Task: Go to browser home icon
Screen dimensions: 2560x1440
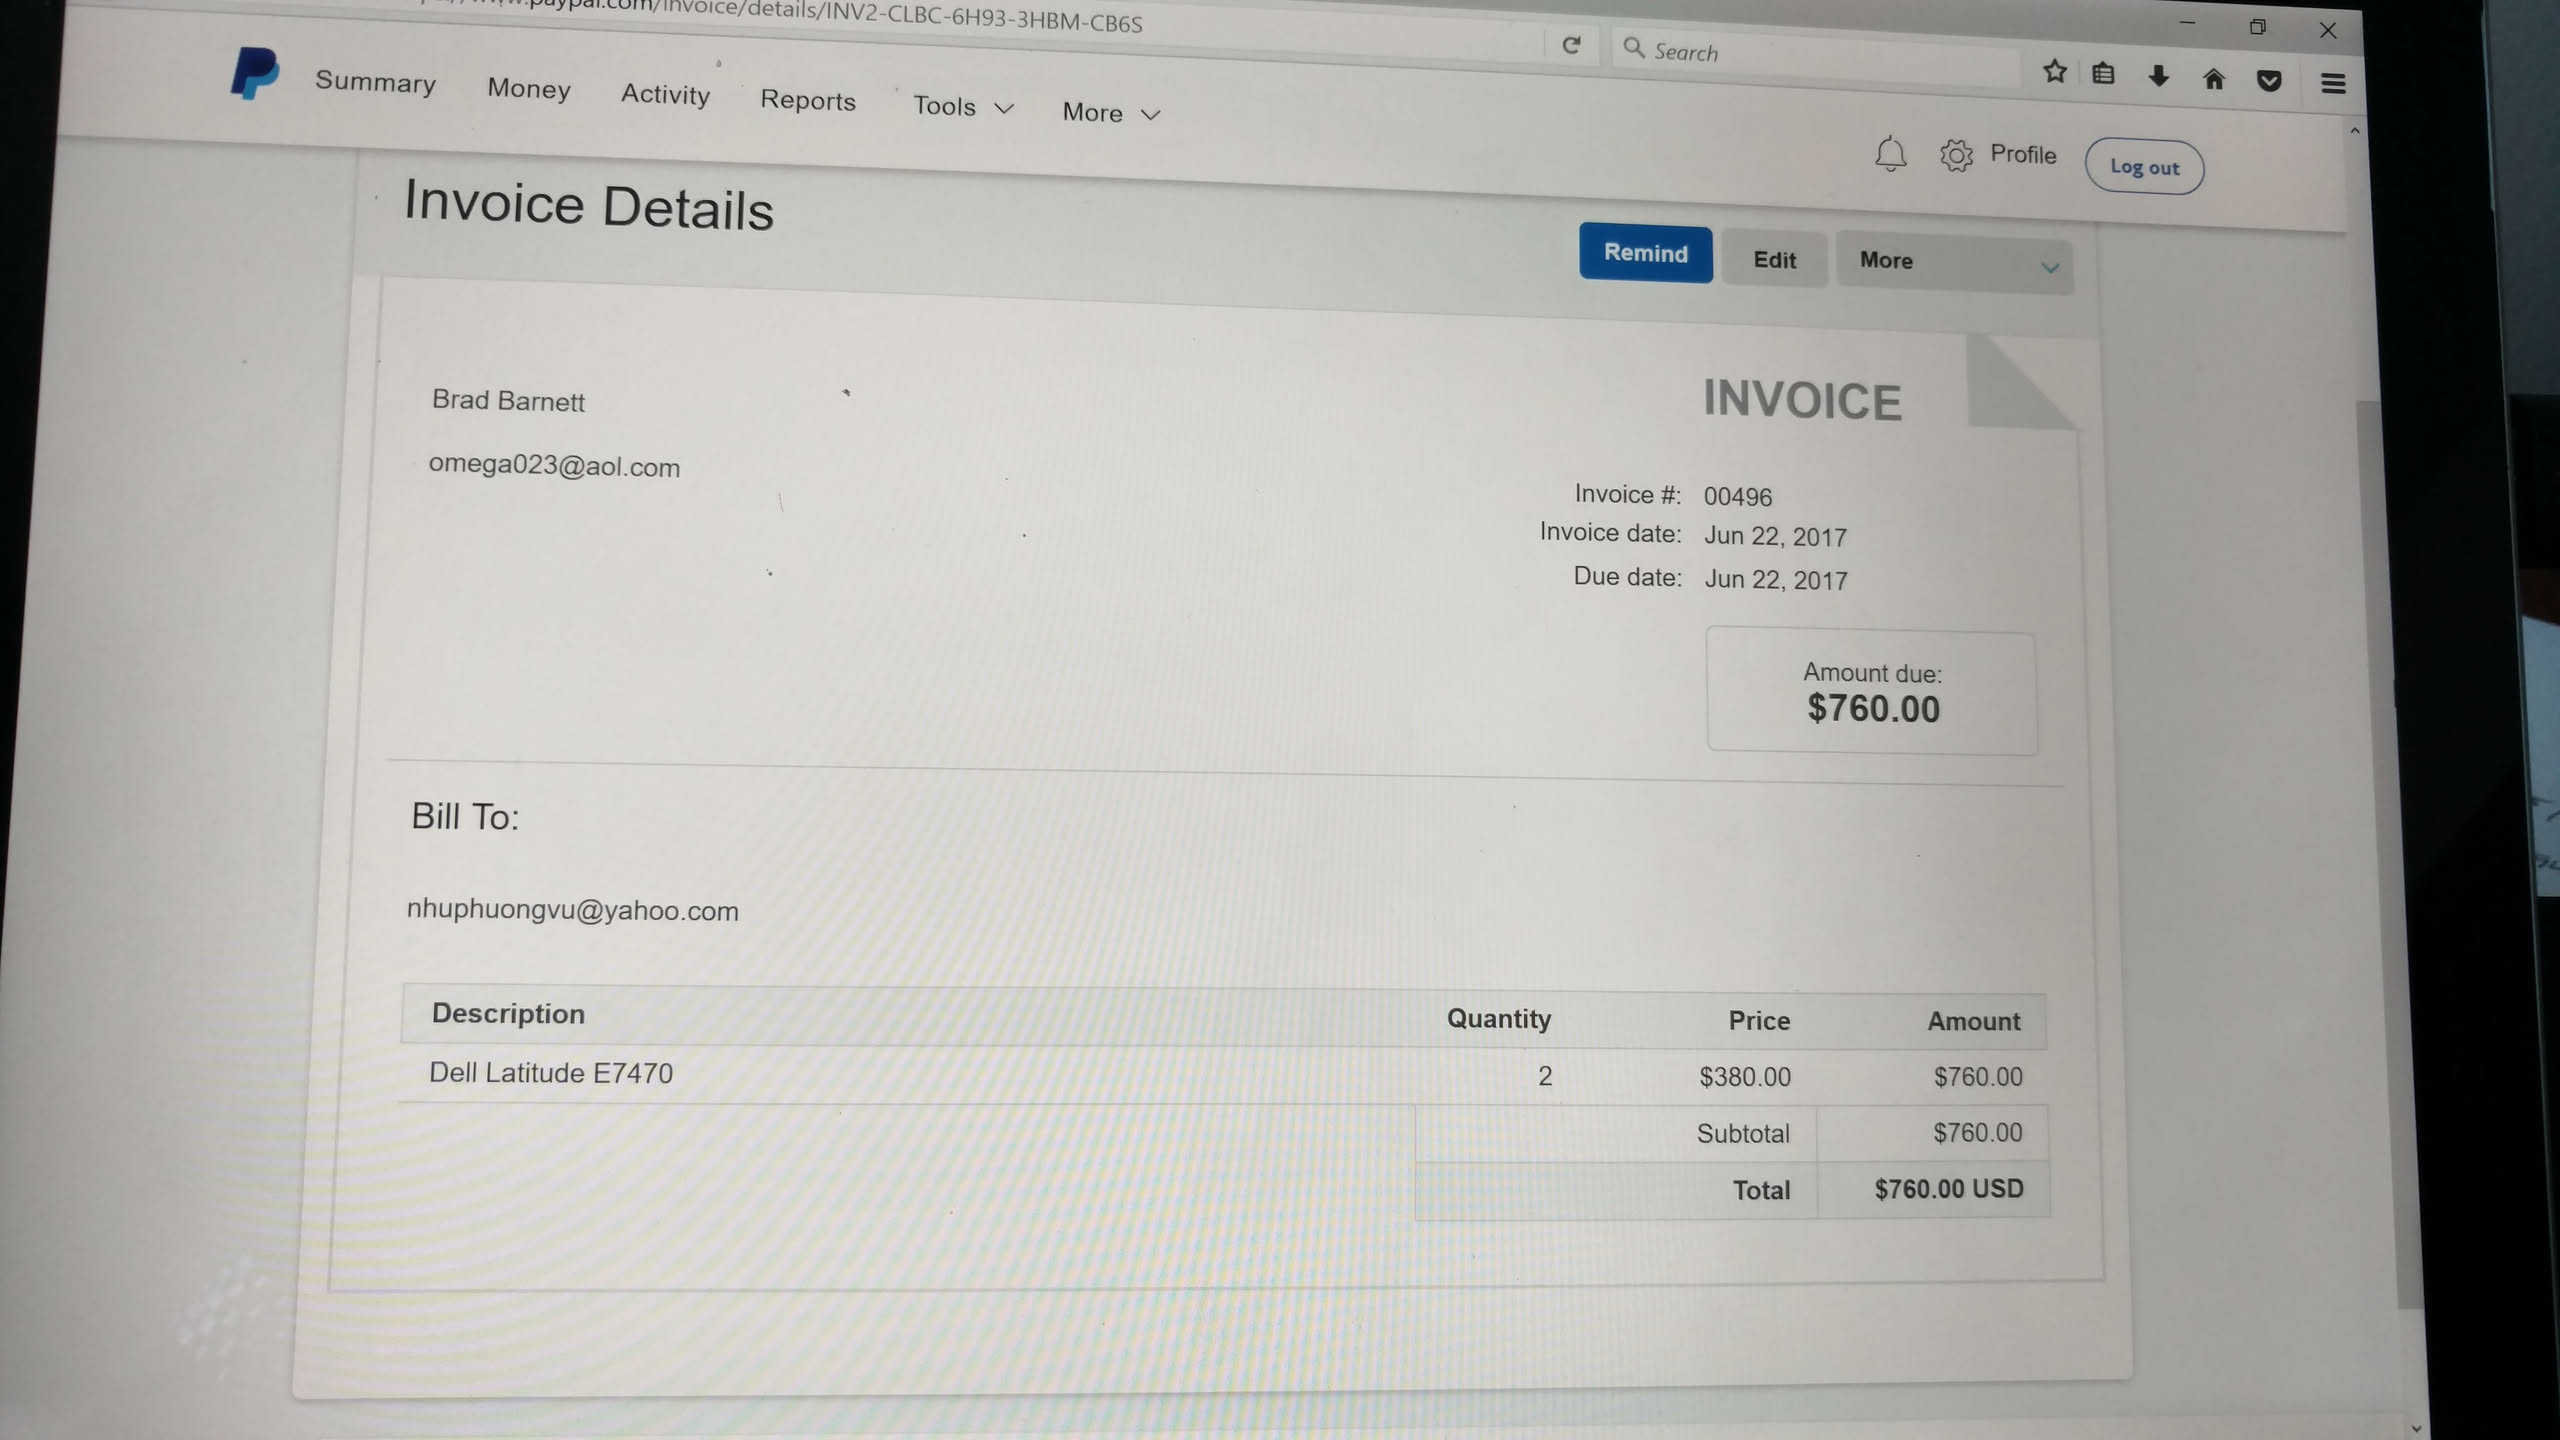Action: click(x=2214, y=79)
